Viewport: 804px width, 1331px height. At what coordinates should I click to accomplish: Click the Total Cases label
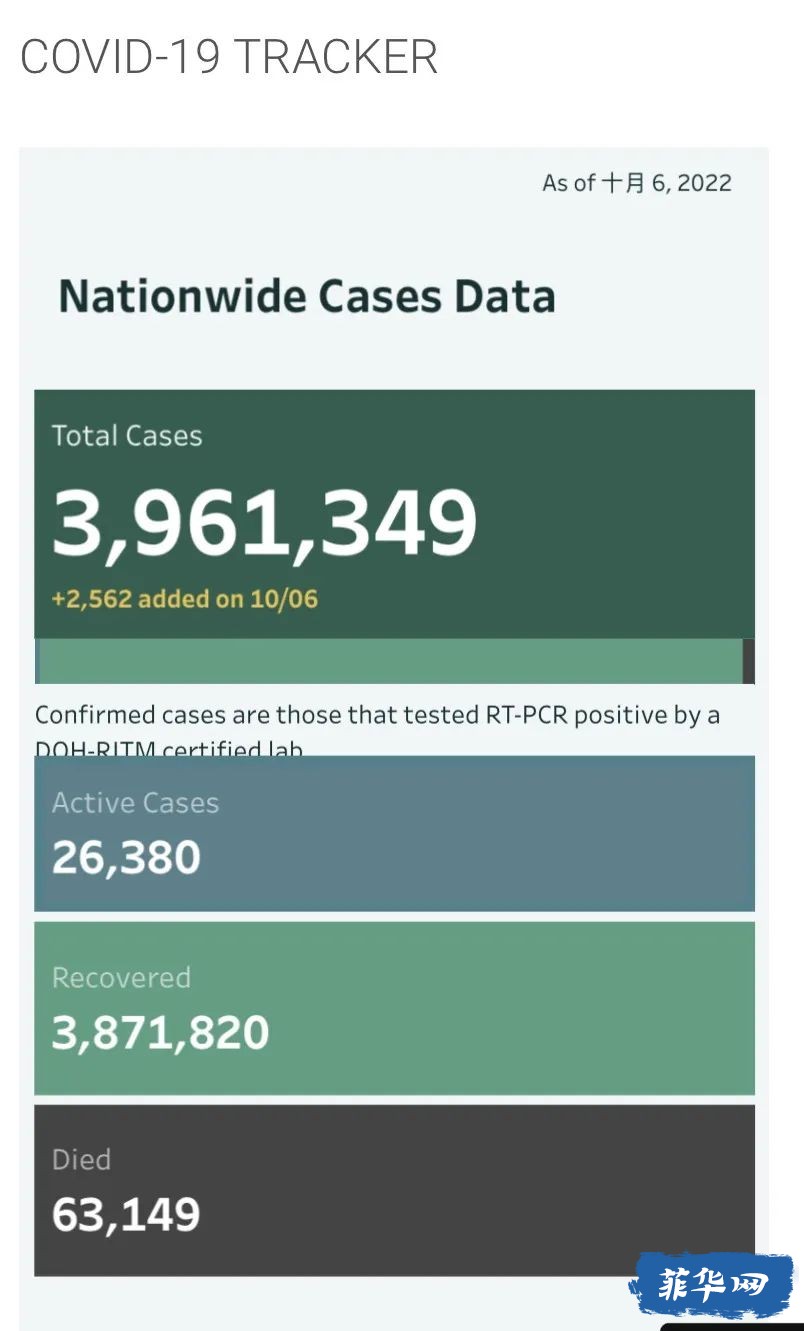[x=127, y=436]
